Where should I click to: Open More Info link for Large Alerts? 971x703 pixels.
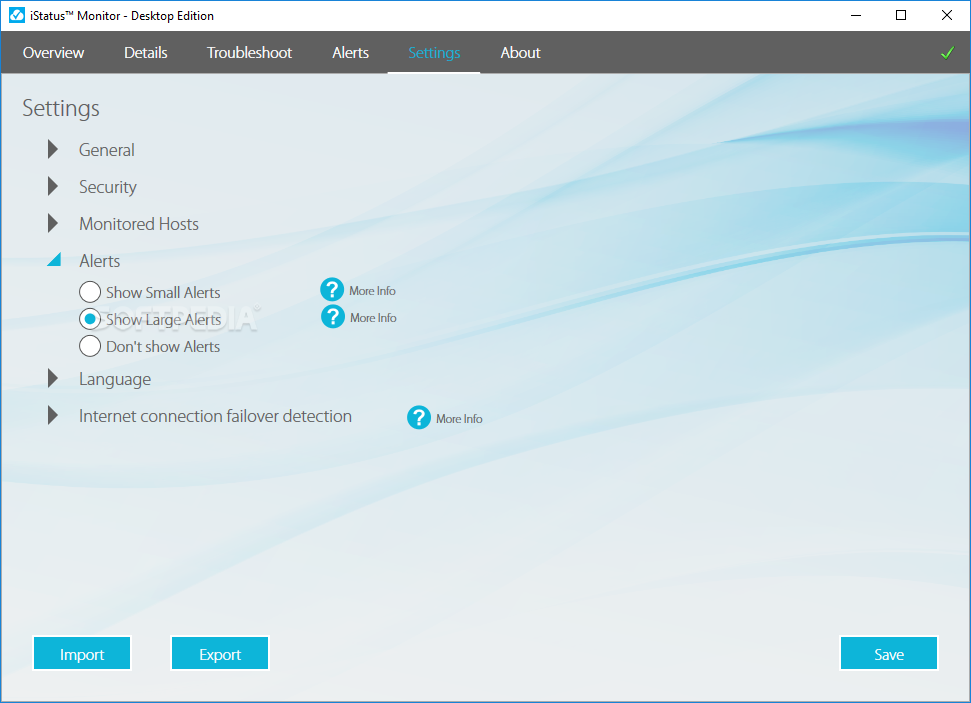(x=373, y=318)
